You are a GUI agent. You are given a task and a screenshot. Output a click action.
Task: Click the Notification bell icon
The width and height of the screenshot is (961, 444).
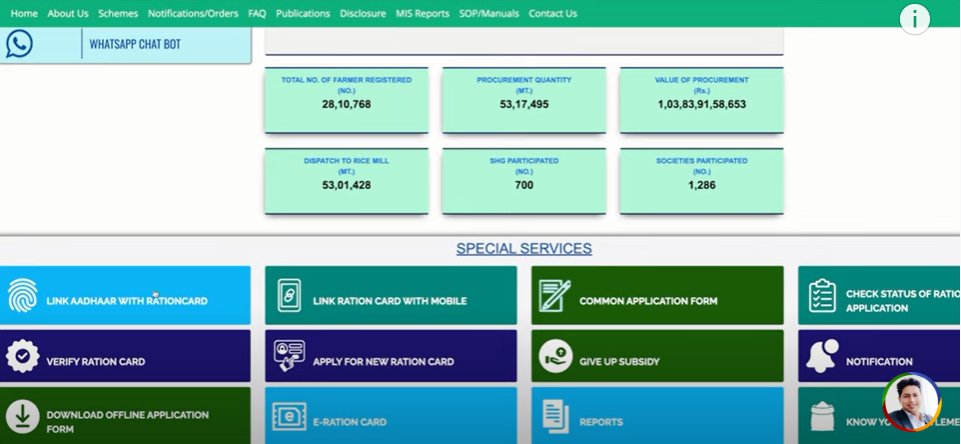click(822, 357)
